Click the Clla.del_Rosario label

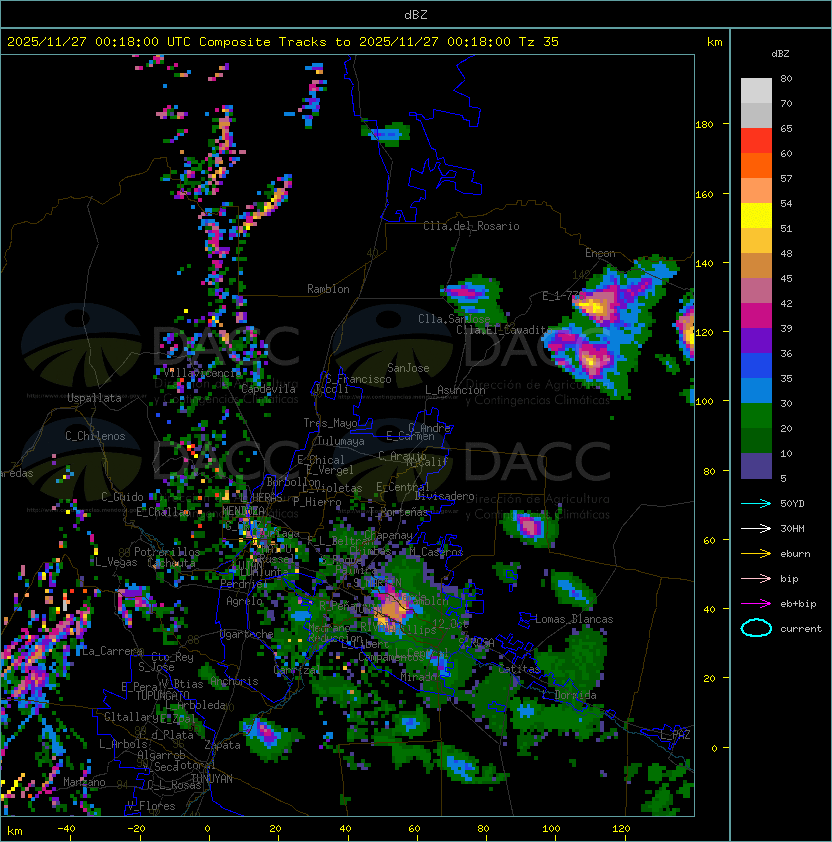click(x=471, y=226)
